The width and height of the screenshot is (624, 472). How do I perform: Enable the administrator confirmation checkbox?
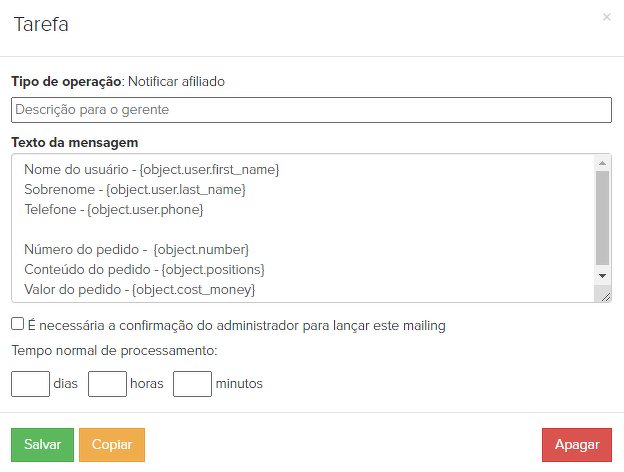coord(18,324)
